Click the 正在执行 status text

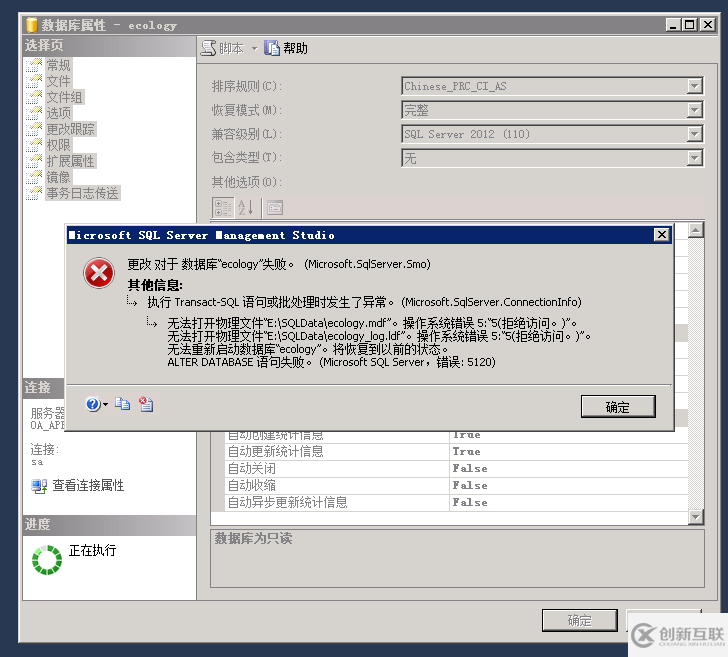click(92, 551)
